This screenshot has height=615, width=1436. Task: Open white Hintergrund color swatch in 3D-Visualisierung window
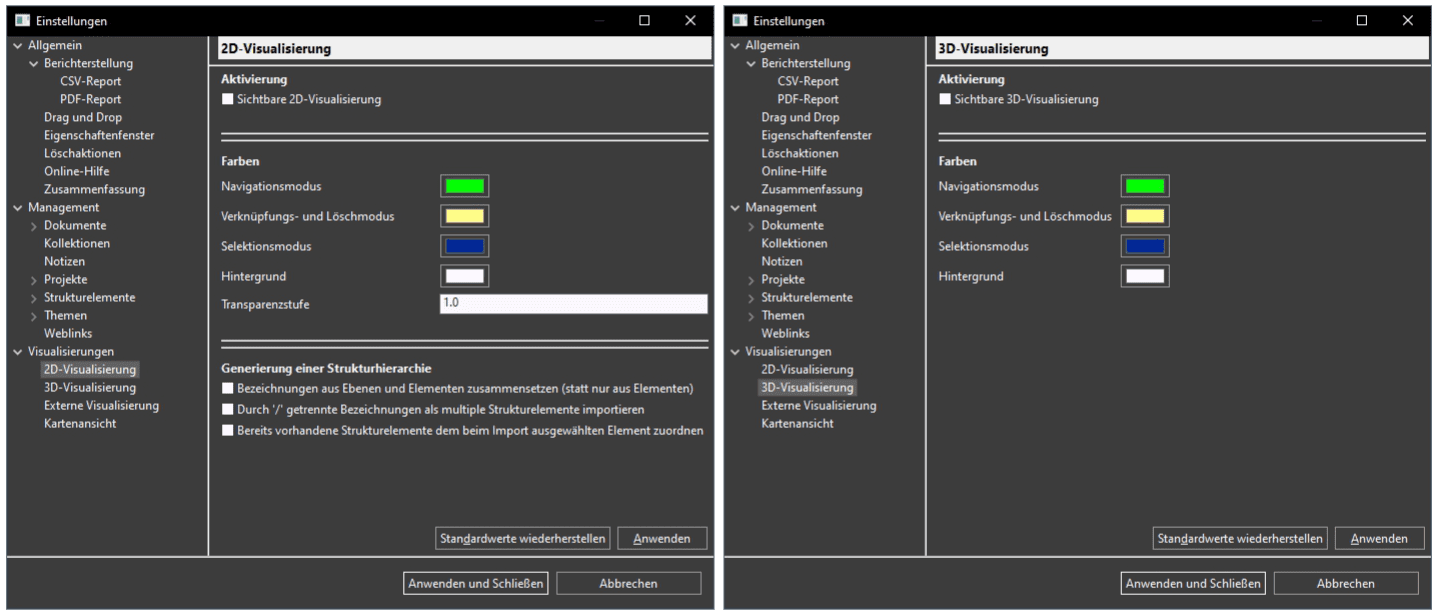click(x=1145, y=276)
